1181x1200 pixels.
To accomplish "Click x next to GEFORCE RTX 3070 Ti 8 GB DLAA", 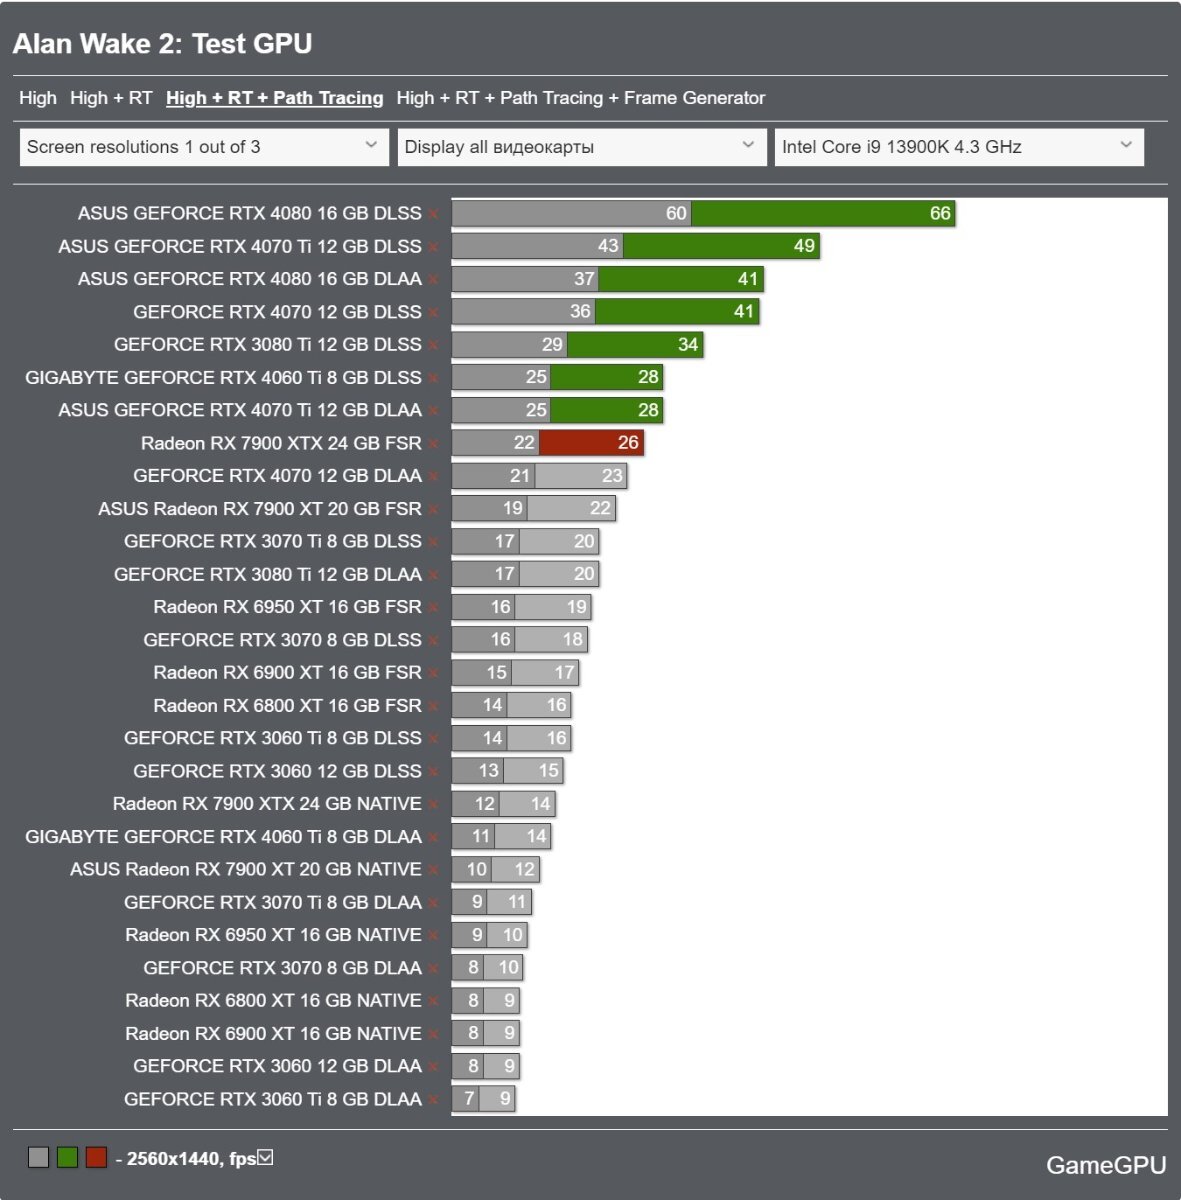I will click(433, 904).
